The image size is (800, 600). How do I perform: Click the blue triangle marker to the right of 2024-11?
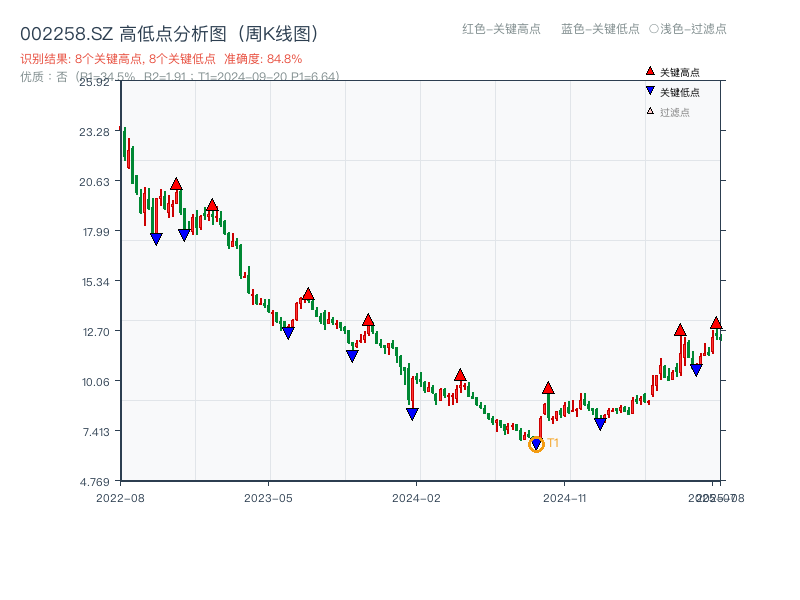pos(600,424)
